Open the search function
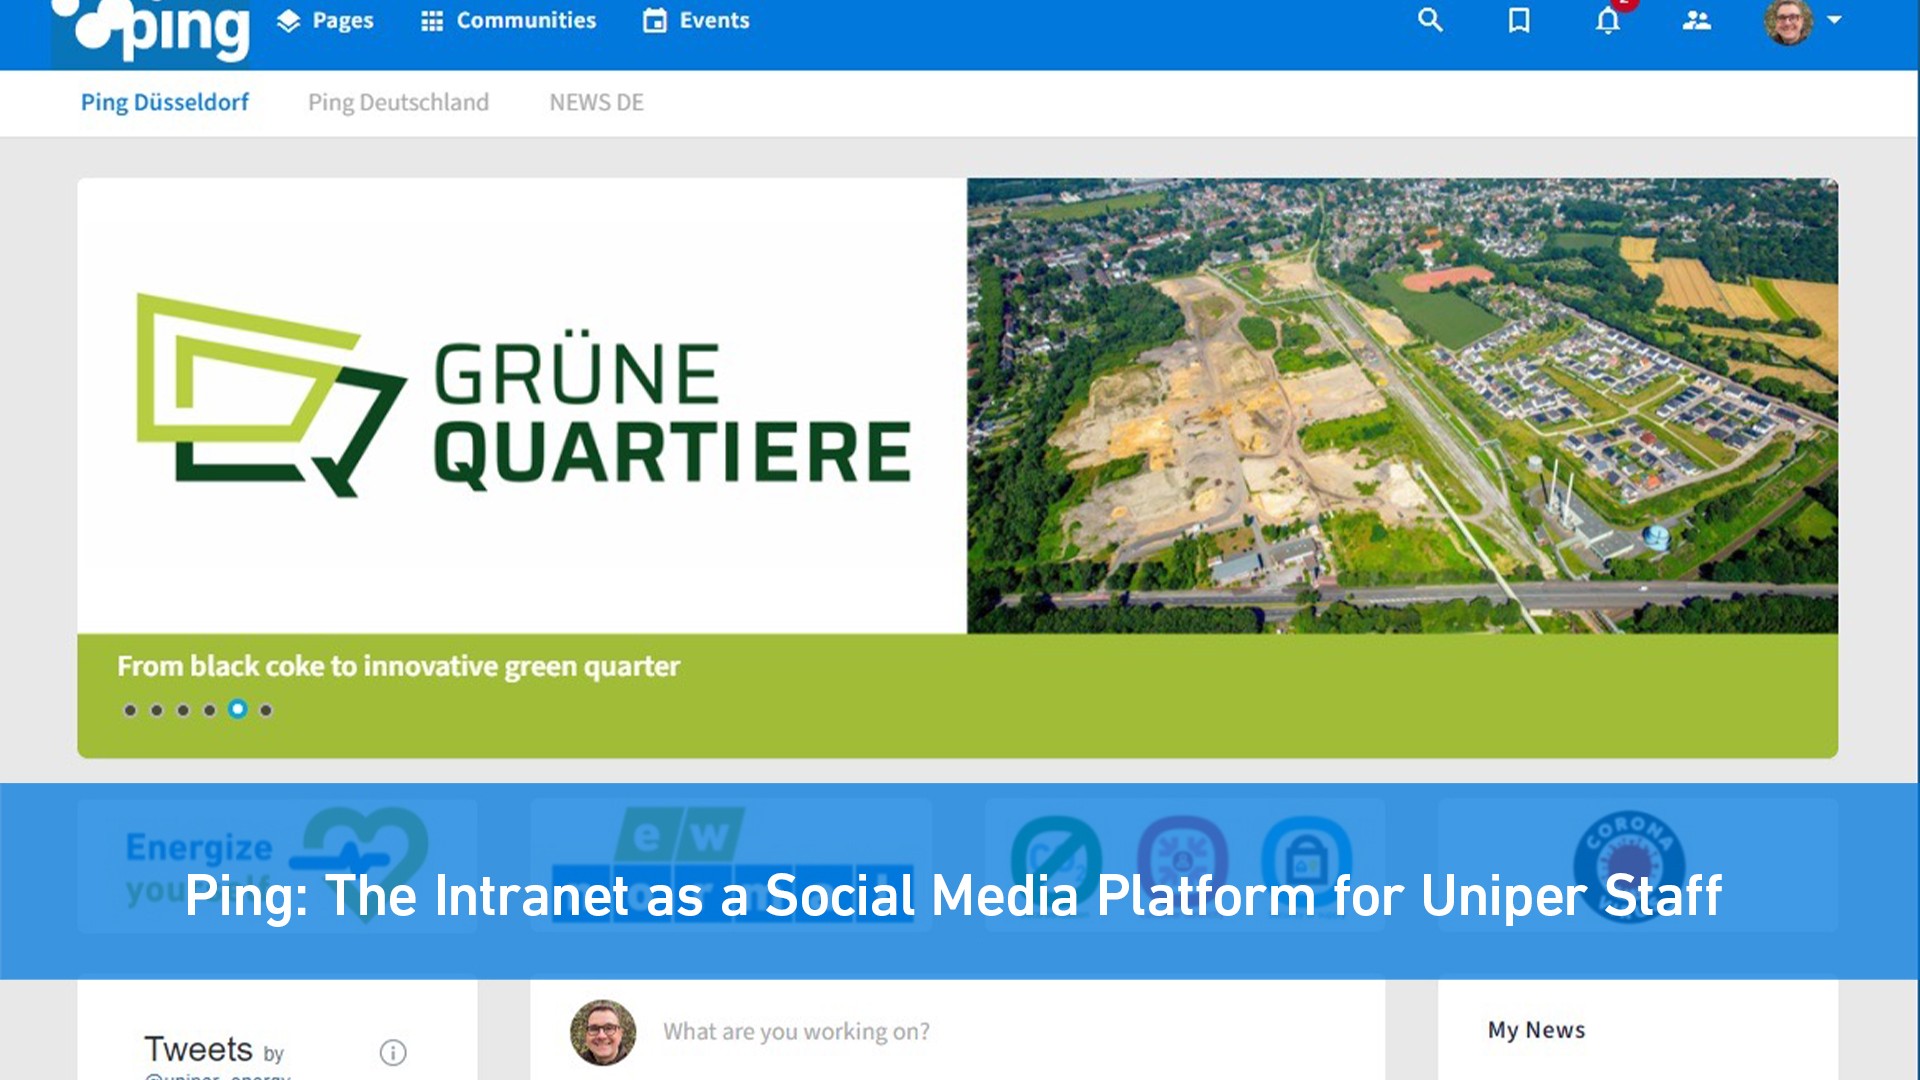This screenshot has height=1080, width=1920. (1430, 20)
